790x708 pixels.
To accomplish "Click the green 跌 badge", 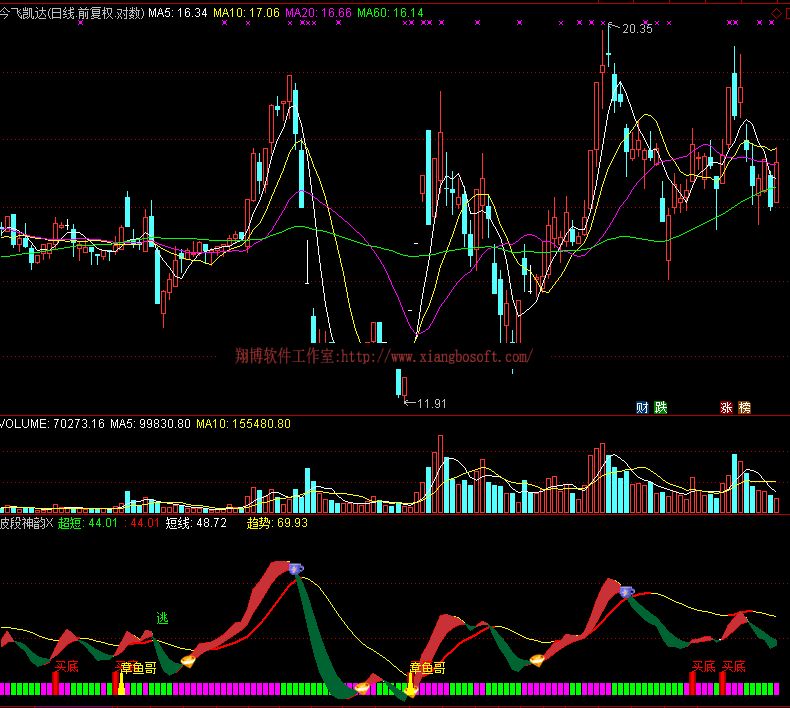I will 661,407.
